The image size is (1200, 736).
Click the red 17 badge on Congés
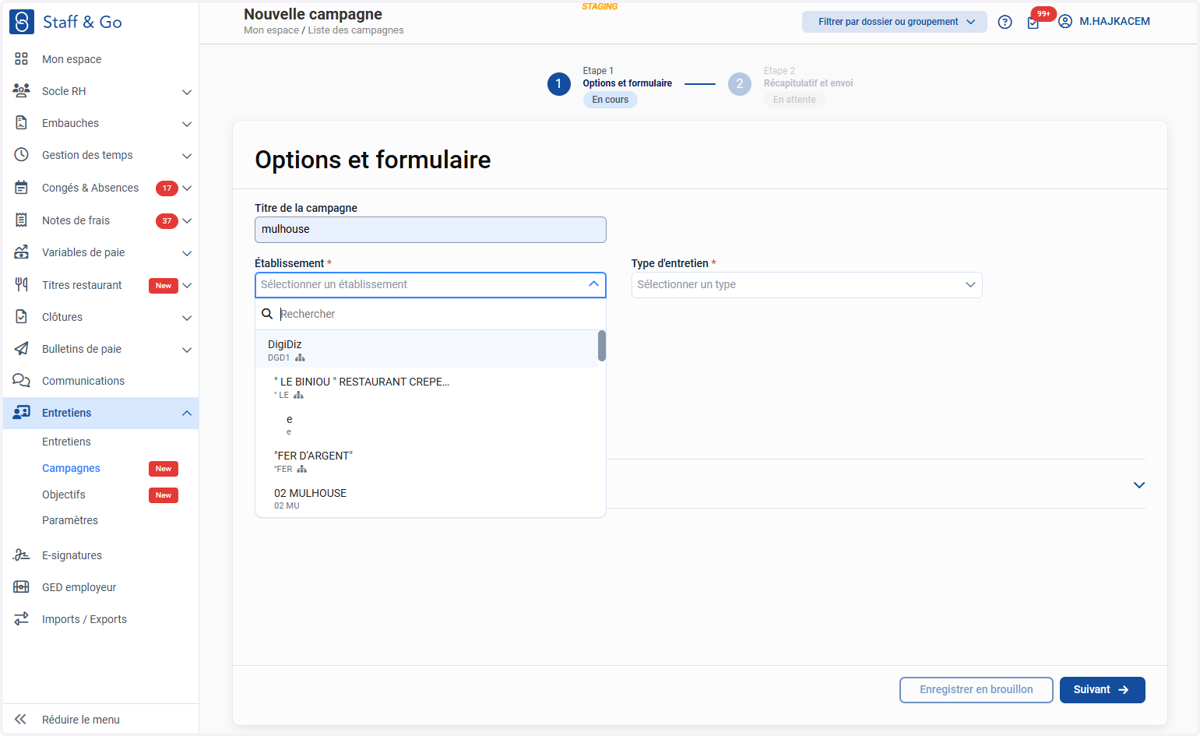coord(166,188)
